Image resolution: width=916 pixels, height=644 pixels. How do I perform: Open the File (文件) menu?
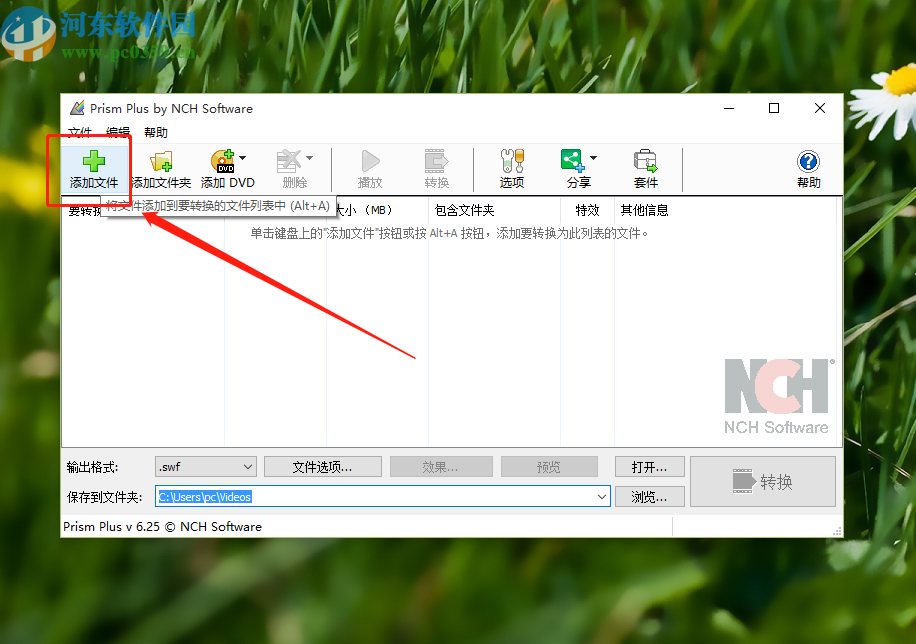80,133
